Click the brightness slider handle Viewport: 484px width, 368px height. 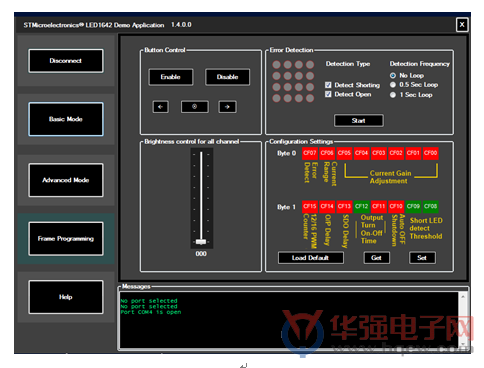pos(201,242)
